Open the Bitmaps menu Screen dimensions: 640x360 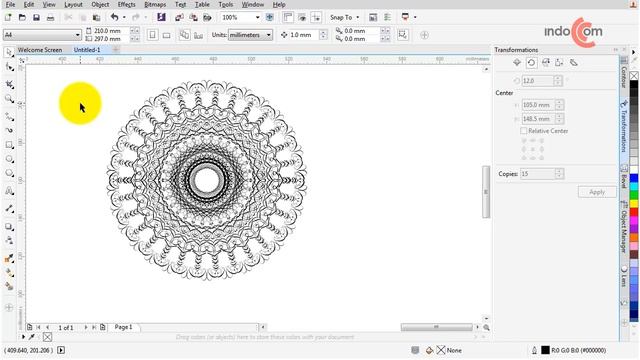pos(155,4)
